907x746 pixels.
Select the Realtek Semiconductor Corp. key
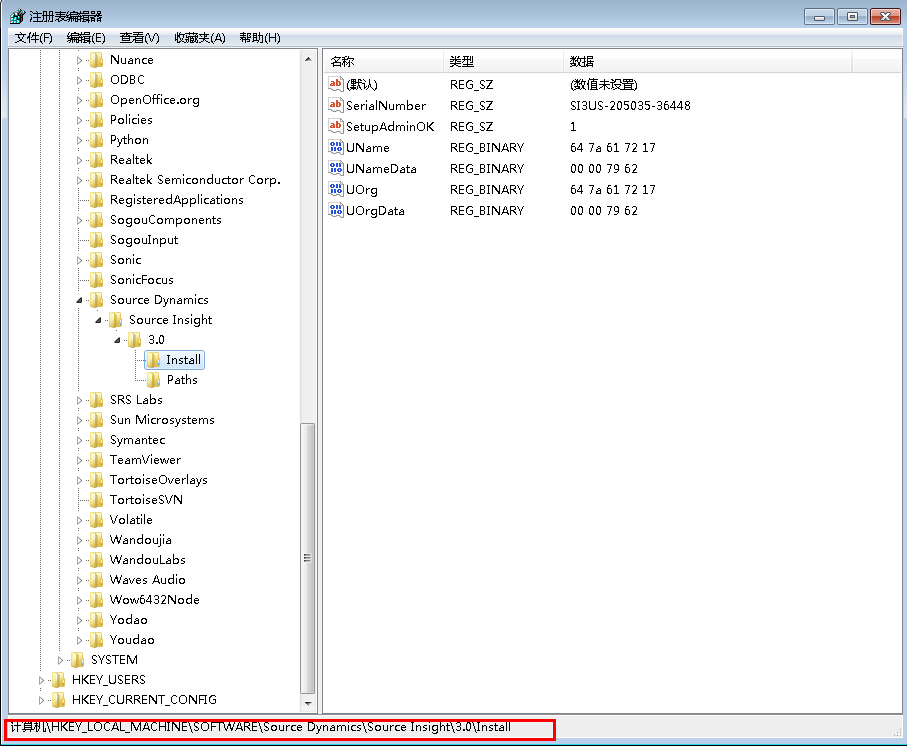pos(195,180)
